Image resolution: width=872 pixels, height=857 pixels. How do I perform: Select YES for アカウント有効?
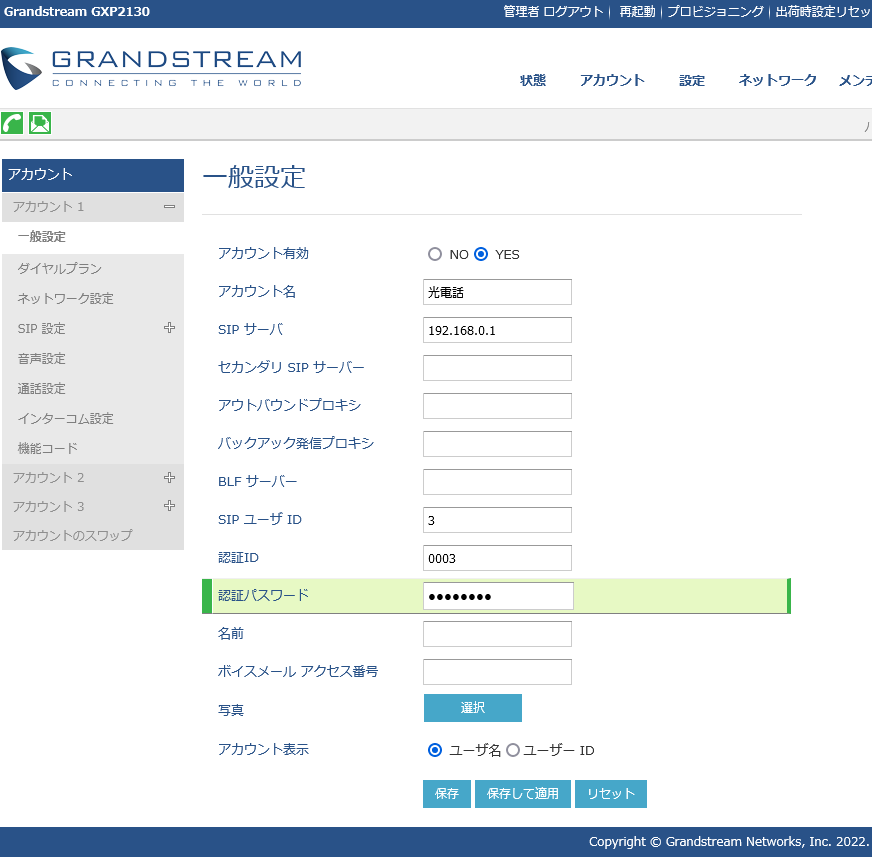pos(481,254)
